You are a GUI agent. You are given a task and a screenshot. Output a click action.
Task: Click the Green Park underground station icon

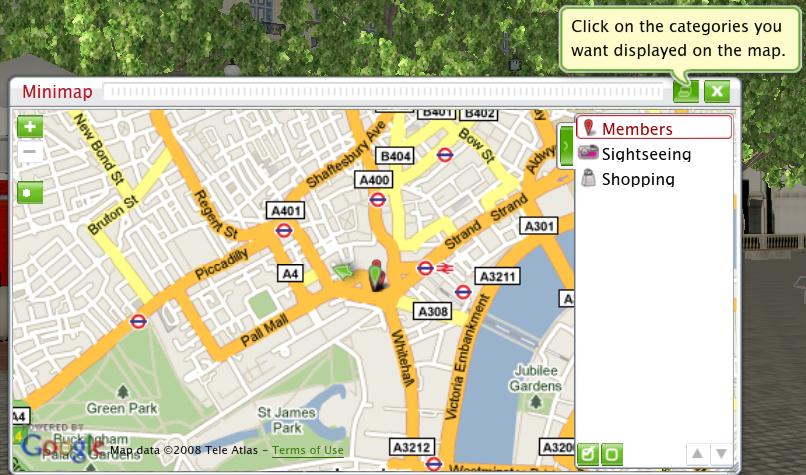[x=138, y=322]
